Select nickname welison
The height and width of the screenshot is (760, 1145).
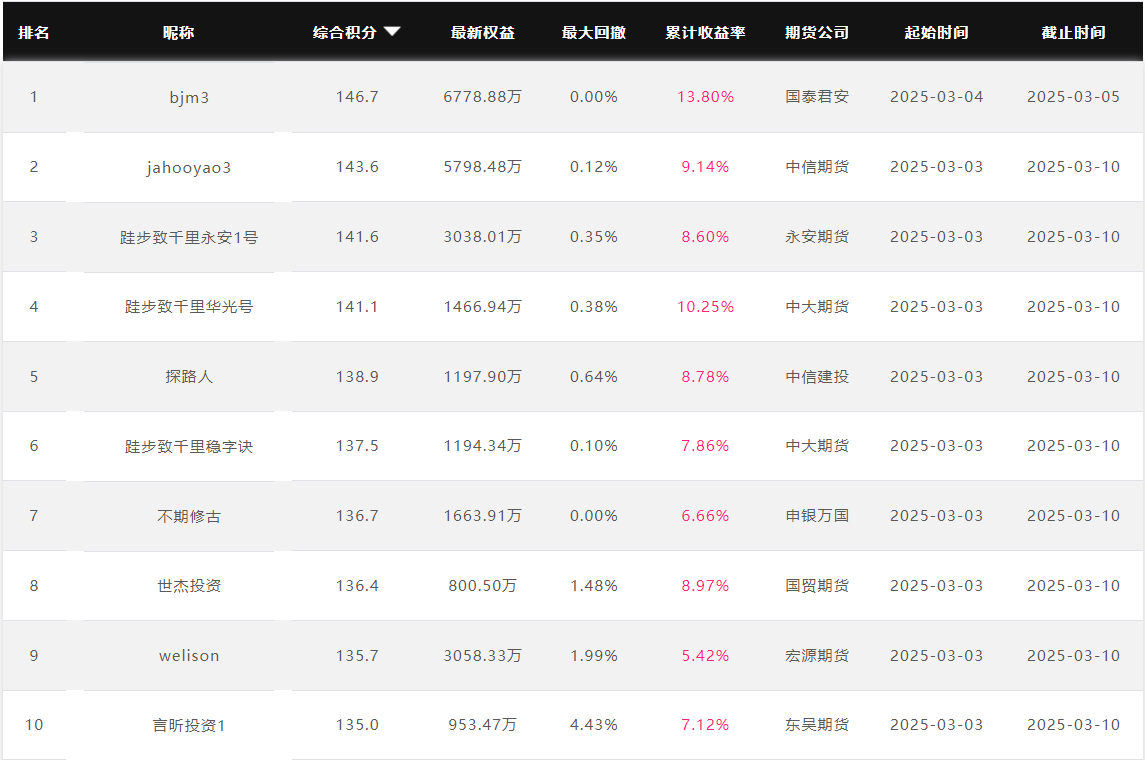pyautogui.click(x=189, y=656)
